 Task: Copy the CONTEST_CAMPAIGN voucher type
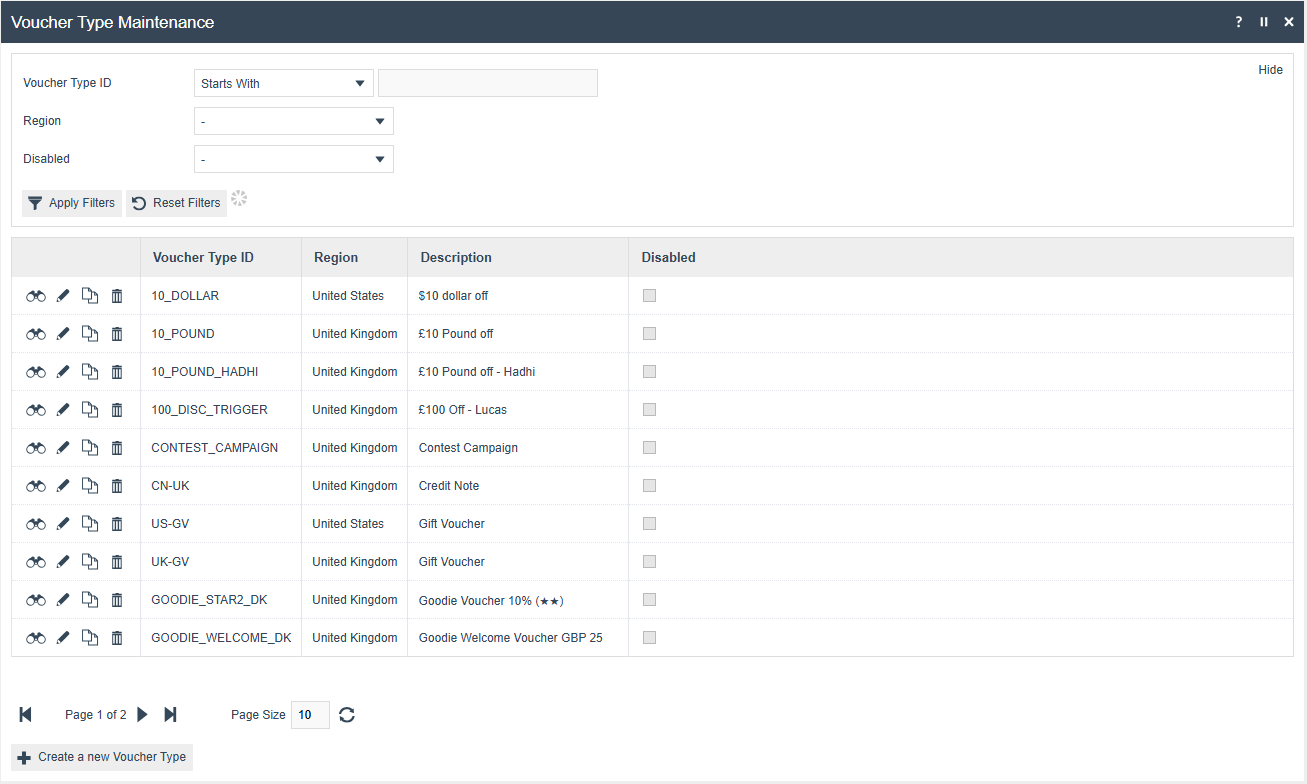click(90, 448)
